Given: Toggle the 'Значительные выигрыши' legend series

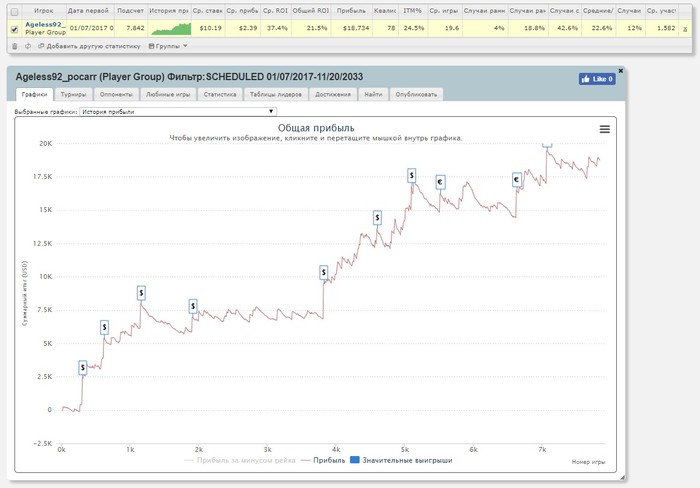Looking at the screenshot, I should pyautogui.click(x=401, y=460).
